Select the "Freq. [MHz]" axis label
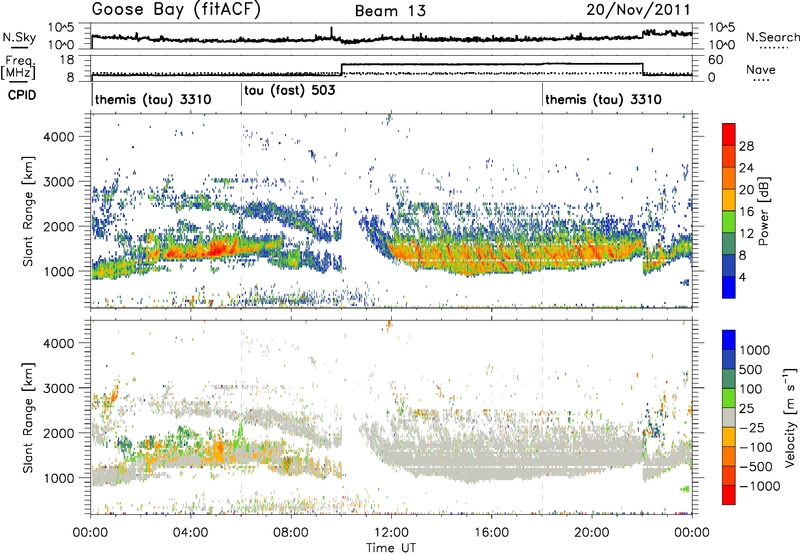The height and width of the screenshot is (554, 800). tap(20, 67)
